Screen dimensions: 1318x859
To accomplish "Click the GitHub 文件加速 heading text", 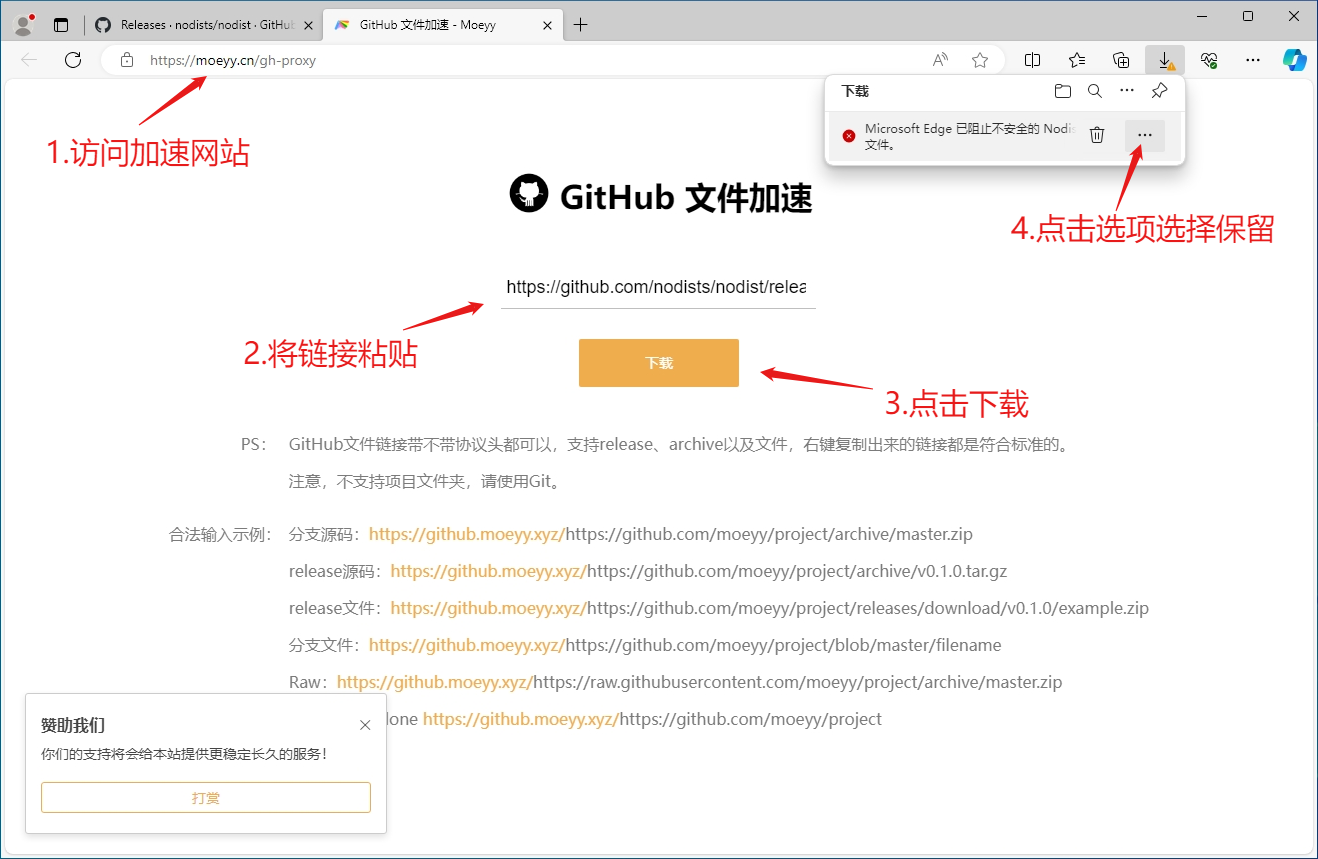I will click(686, 198).
